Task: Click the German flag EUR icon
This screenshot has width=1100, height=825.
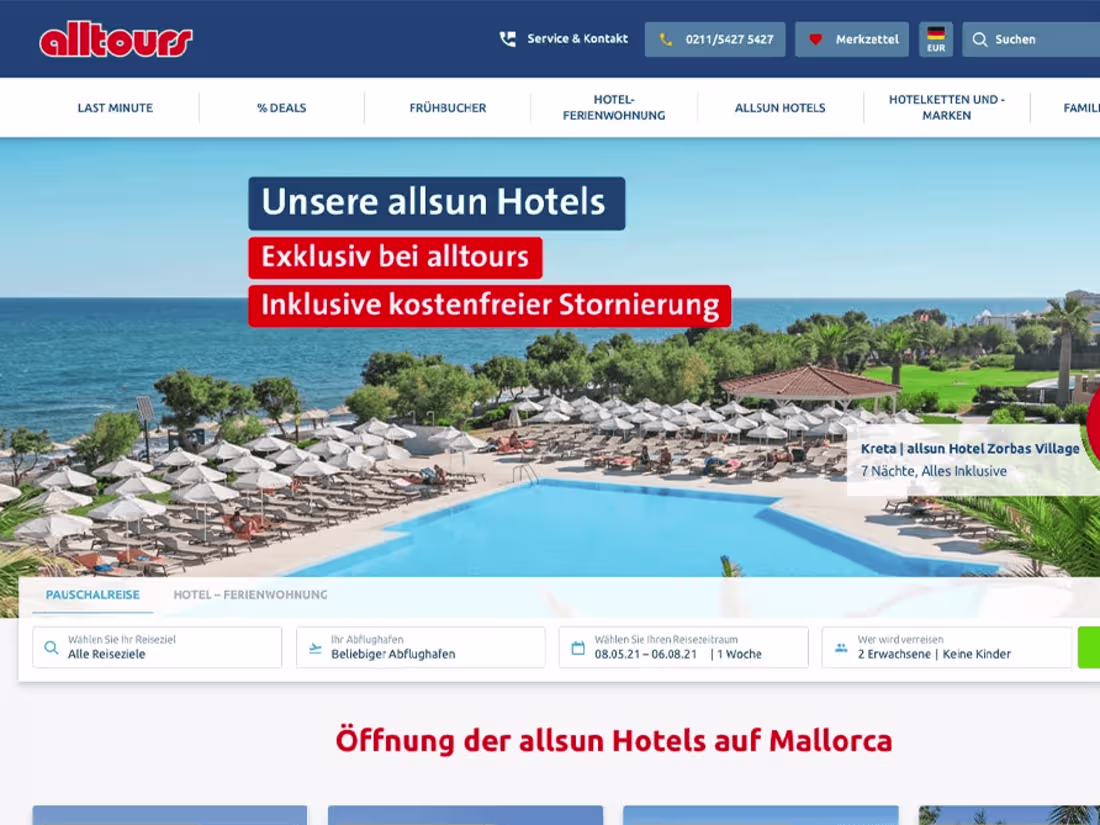Action: (x=936, y=39)
